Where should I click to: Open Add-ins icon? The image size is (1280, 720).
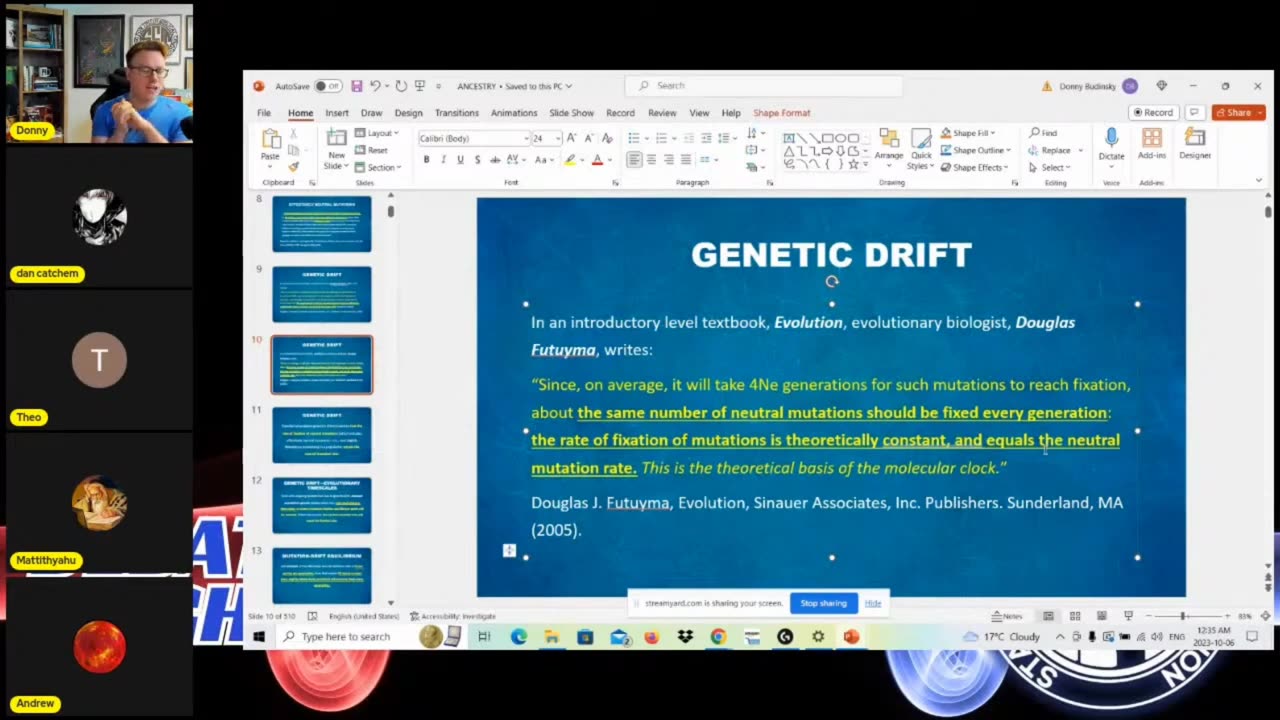pyautogui.click(x=1152, y=144)
